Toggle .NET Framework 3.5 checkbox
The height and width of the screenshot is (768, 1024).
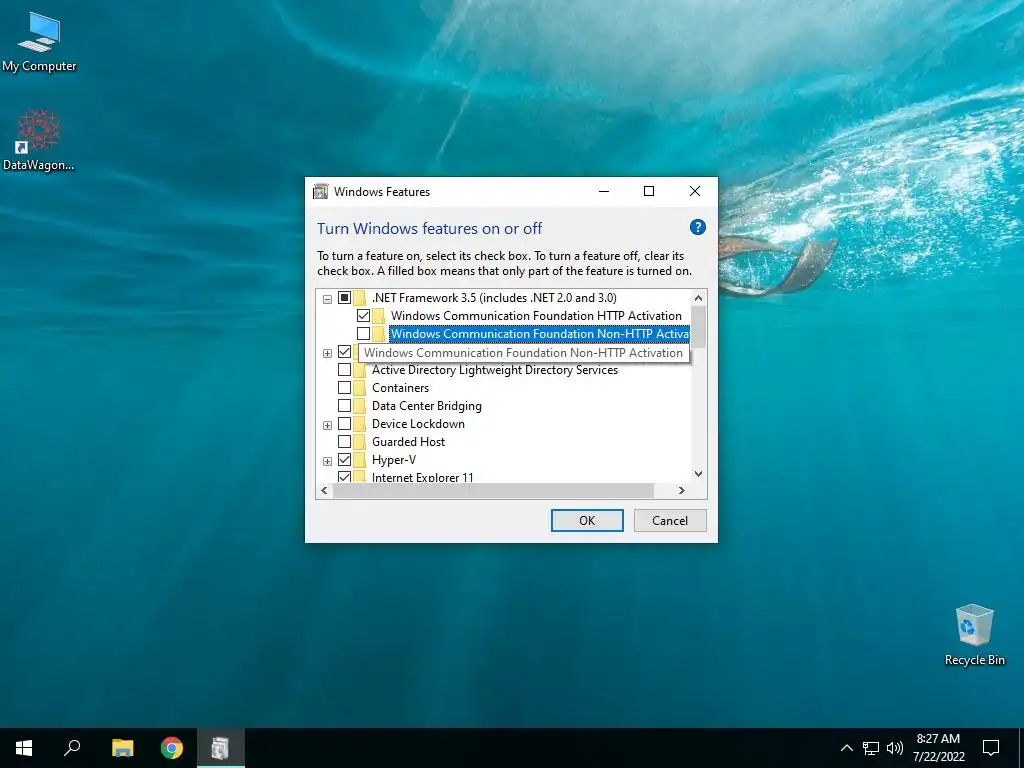344,298
